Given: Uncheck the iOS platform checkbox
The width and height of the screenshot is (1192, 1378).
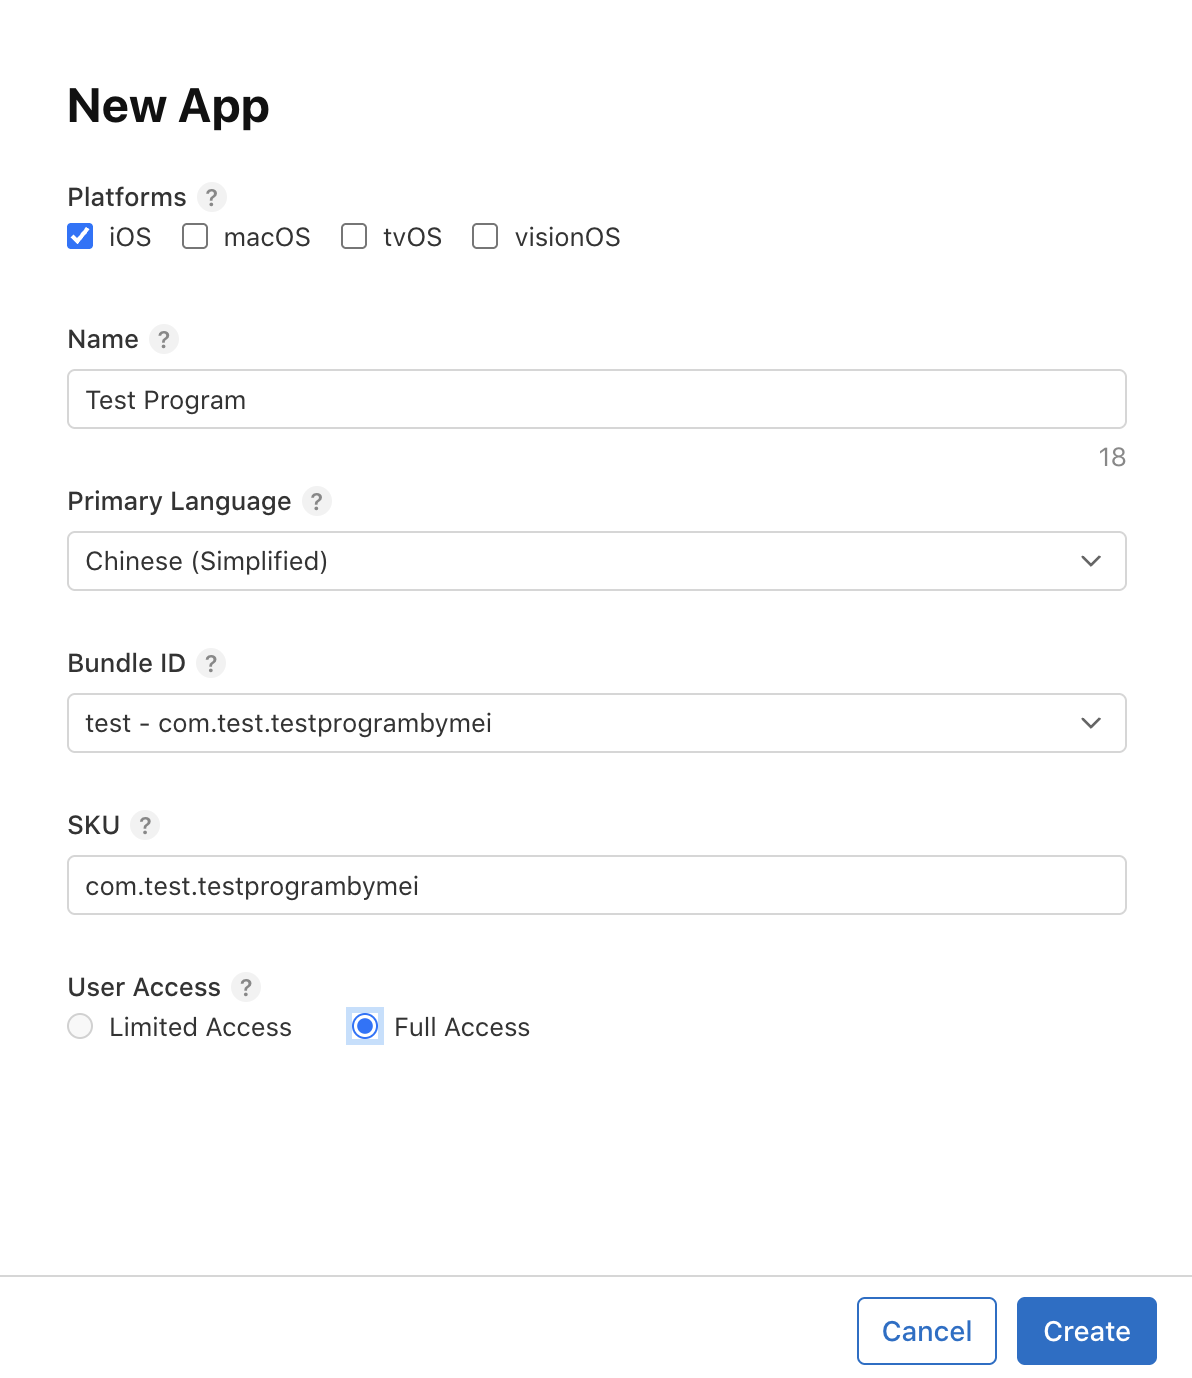Looking at the screenshot, I should click(80, 236).
